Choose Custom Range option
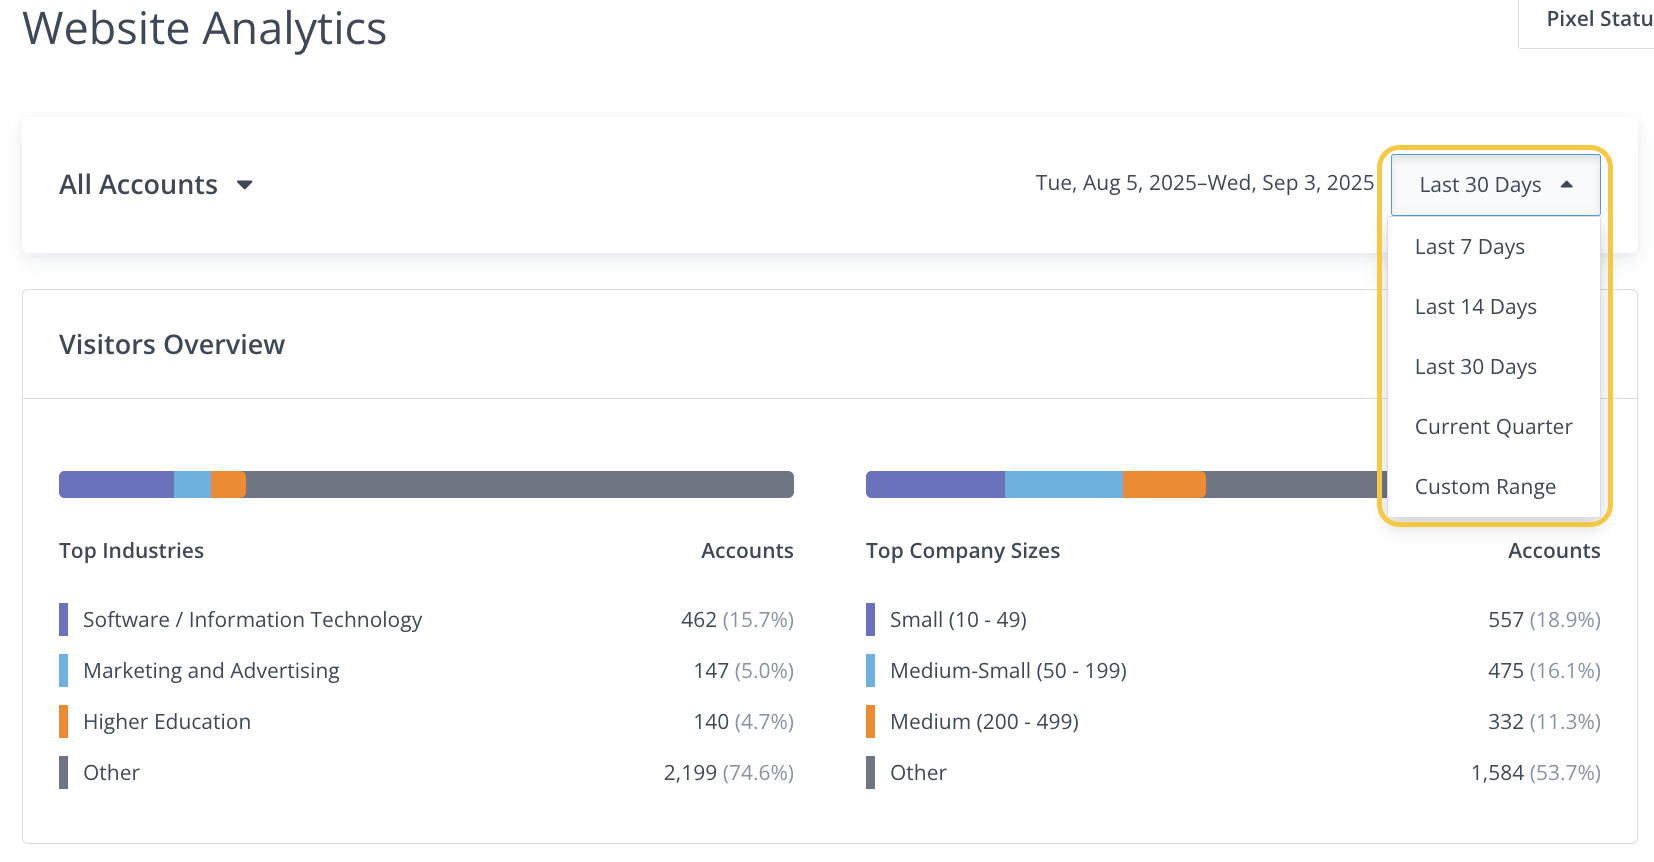 tap(1485, 487)
